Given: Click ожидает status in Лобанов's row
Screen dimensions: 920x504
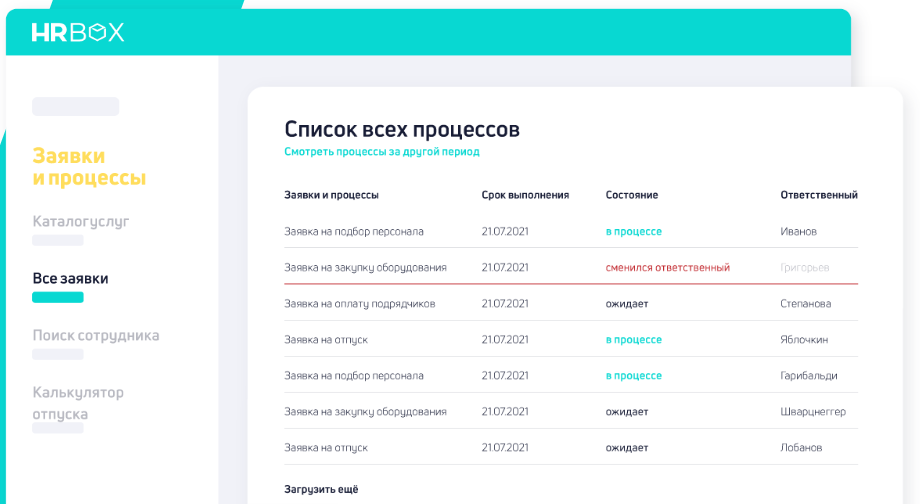Looking at the screenshot, I should 627,448.
